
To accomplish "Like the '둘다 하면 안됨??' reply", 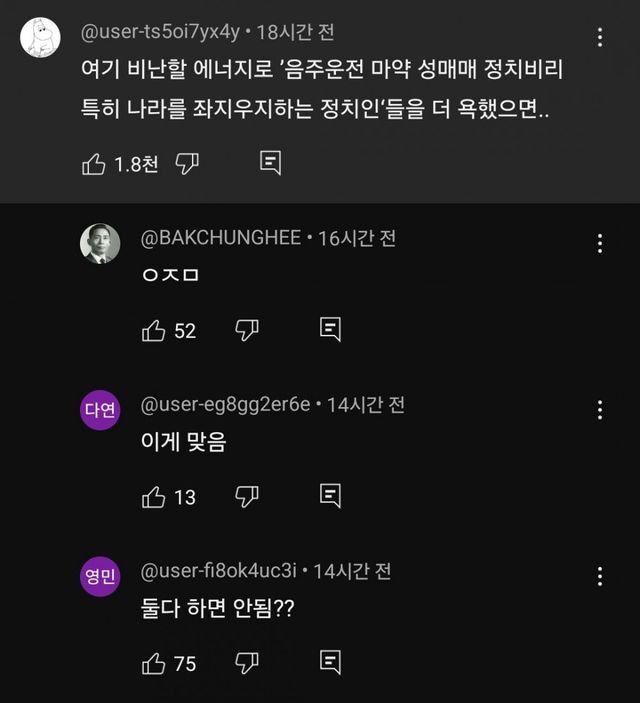I will click(154, 662).
